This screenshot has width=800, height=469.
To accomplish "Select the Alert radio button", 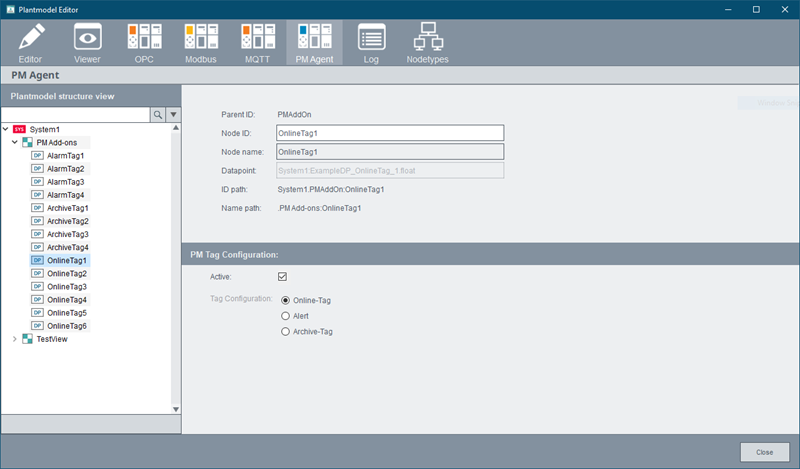I will [x=286, y=316].
